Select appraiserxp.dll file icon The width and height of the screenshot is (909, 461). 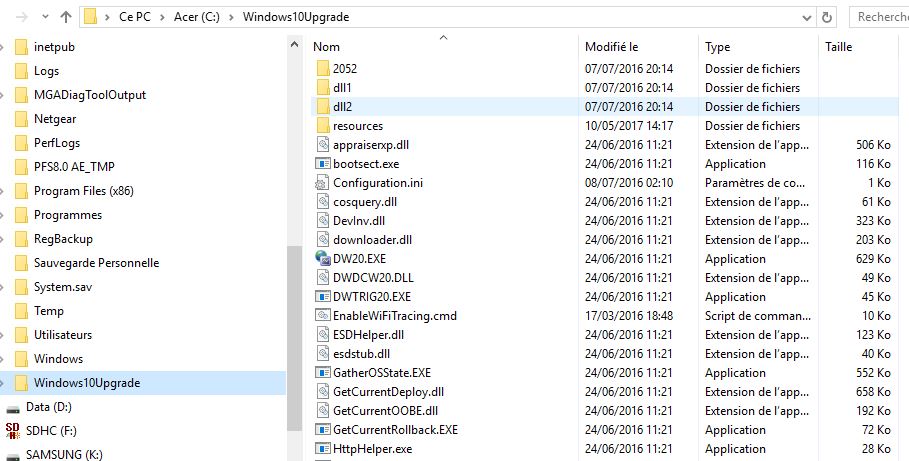323,144
